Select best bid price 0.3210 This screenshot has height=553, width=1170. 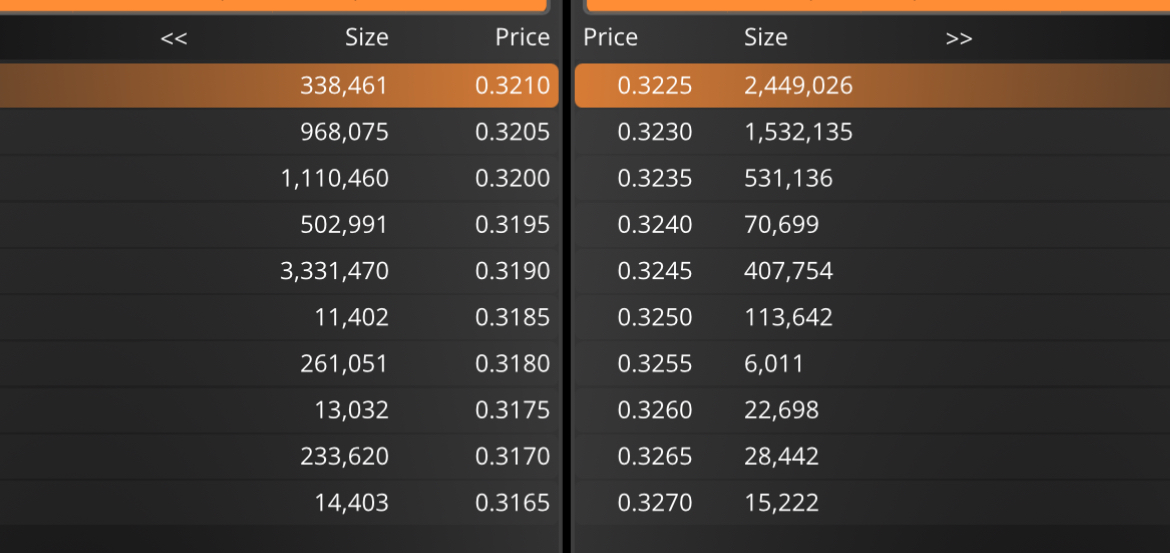click(x=513, y=85)
